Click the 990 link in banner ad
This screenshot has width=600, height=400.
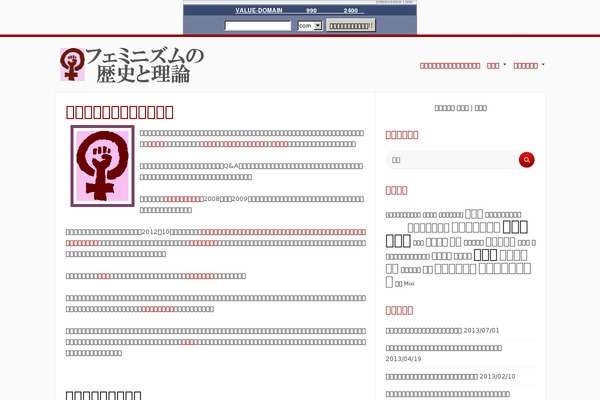click(311, 10)
